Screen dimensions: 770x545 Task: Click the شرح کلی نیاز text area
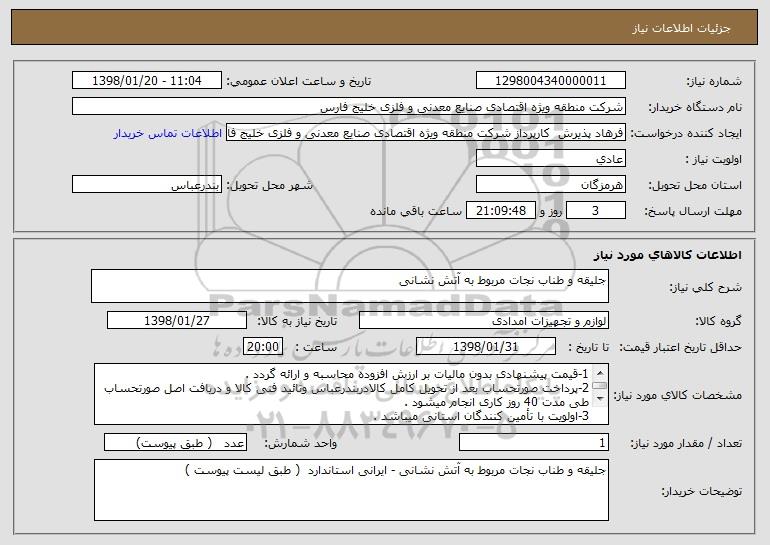(350, 286)
